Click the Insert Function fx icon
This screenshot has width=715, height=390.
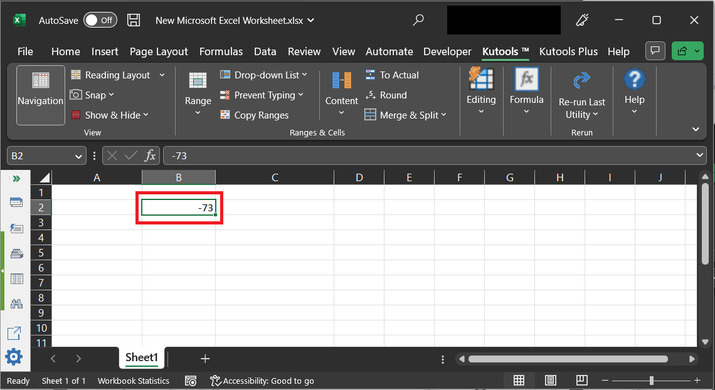[x=150, y=156]
